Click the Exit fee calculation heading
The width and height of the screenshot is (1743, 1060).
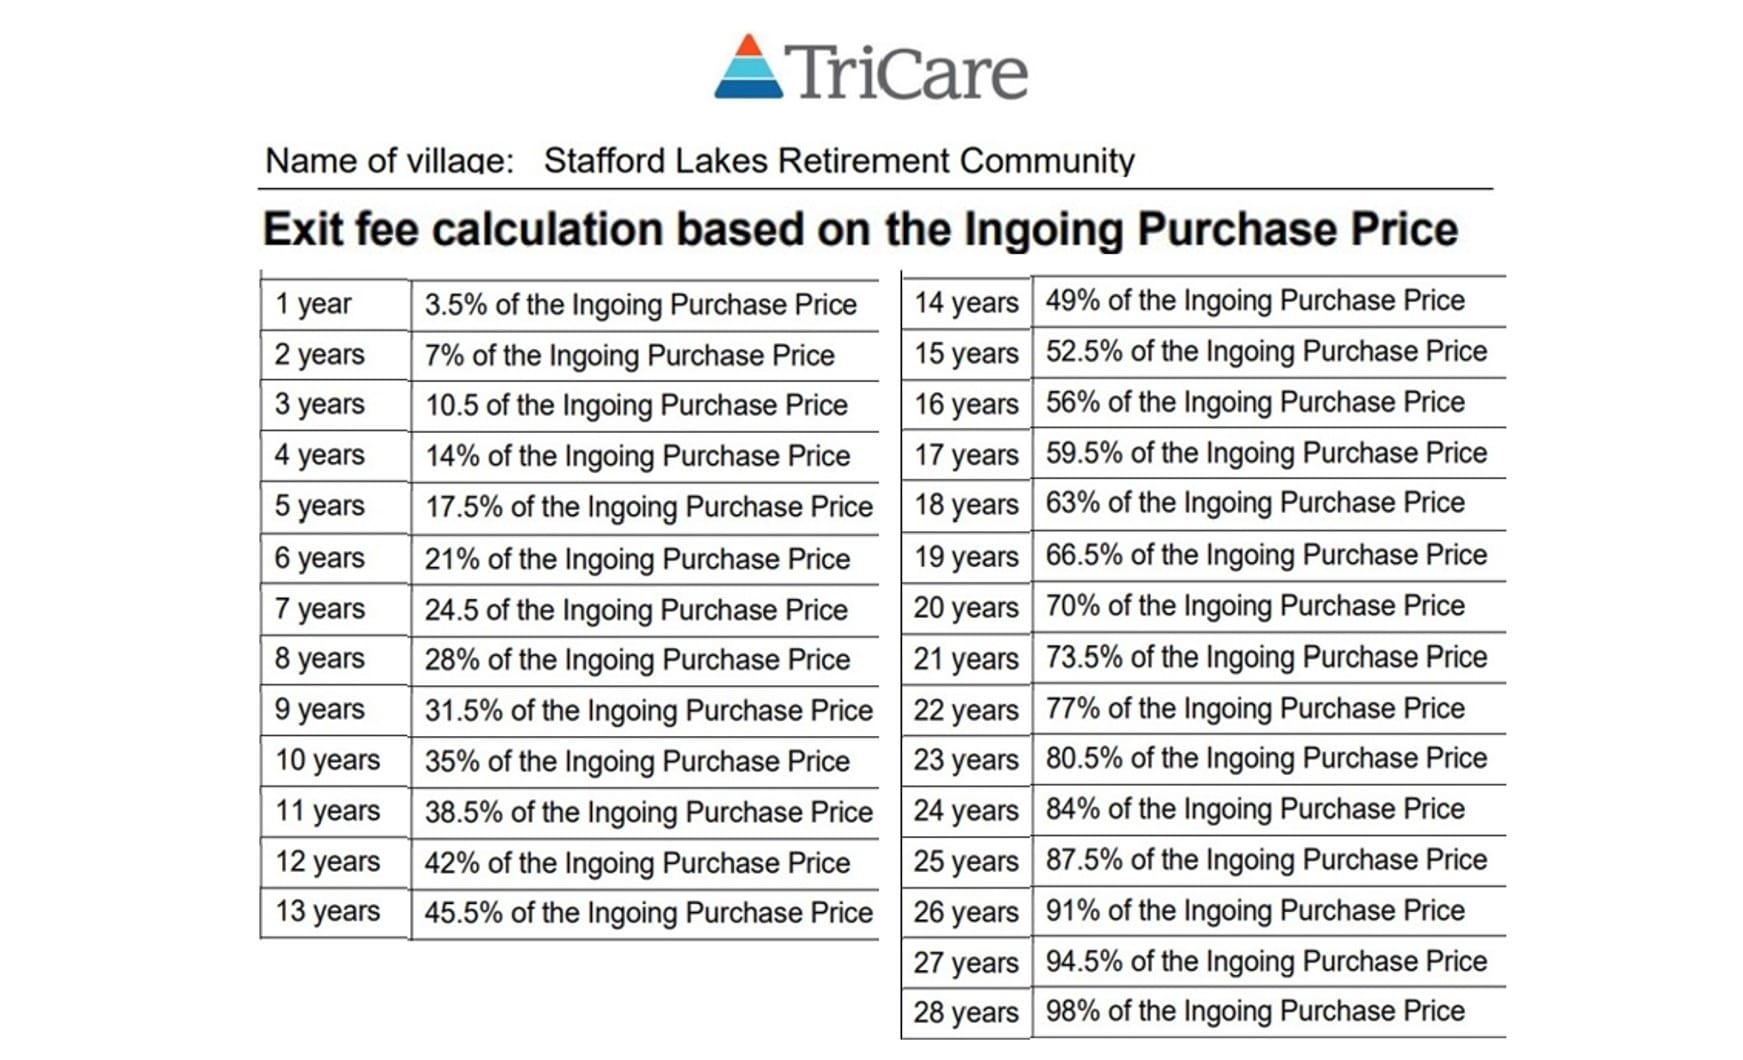pyautogui.click(x=860, y=229)
